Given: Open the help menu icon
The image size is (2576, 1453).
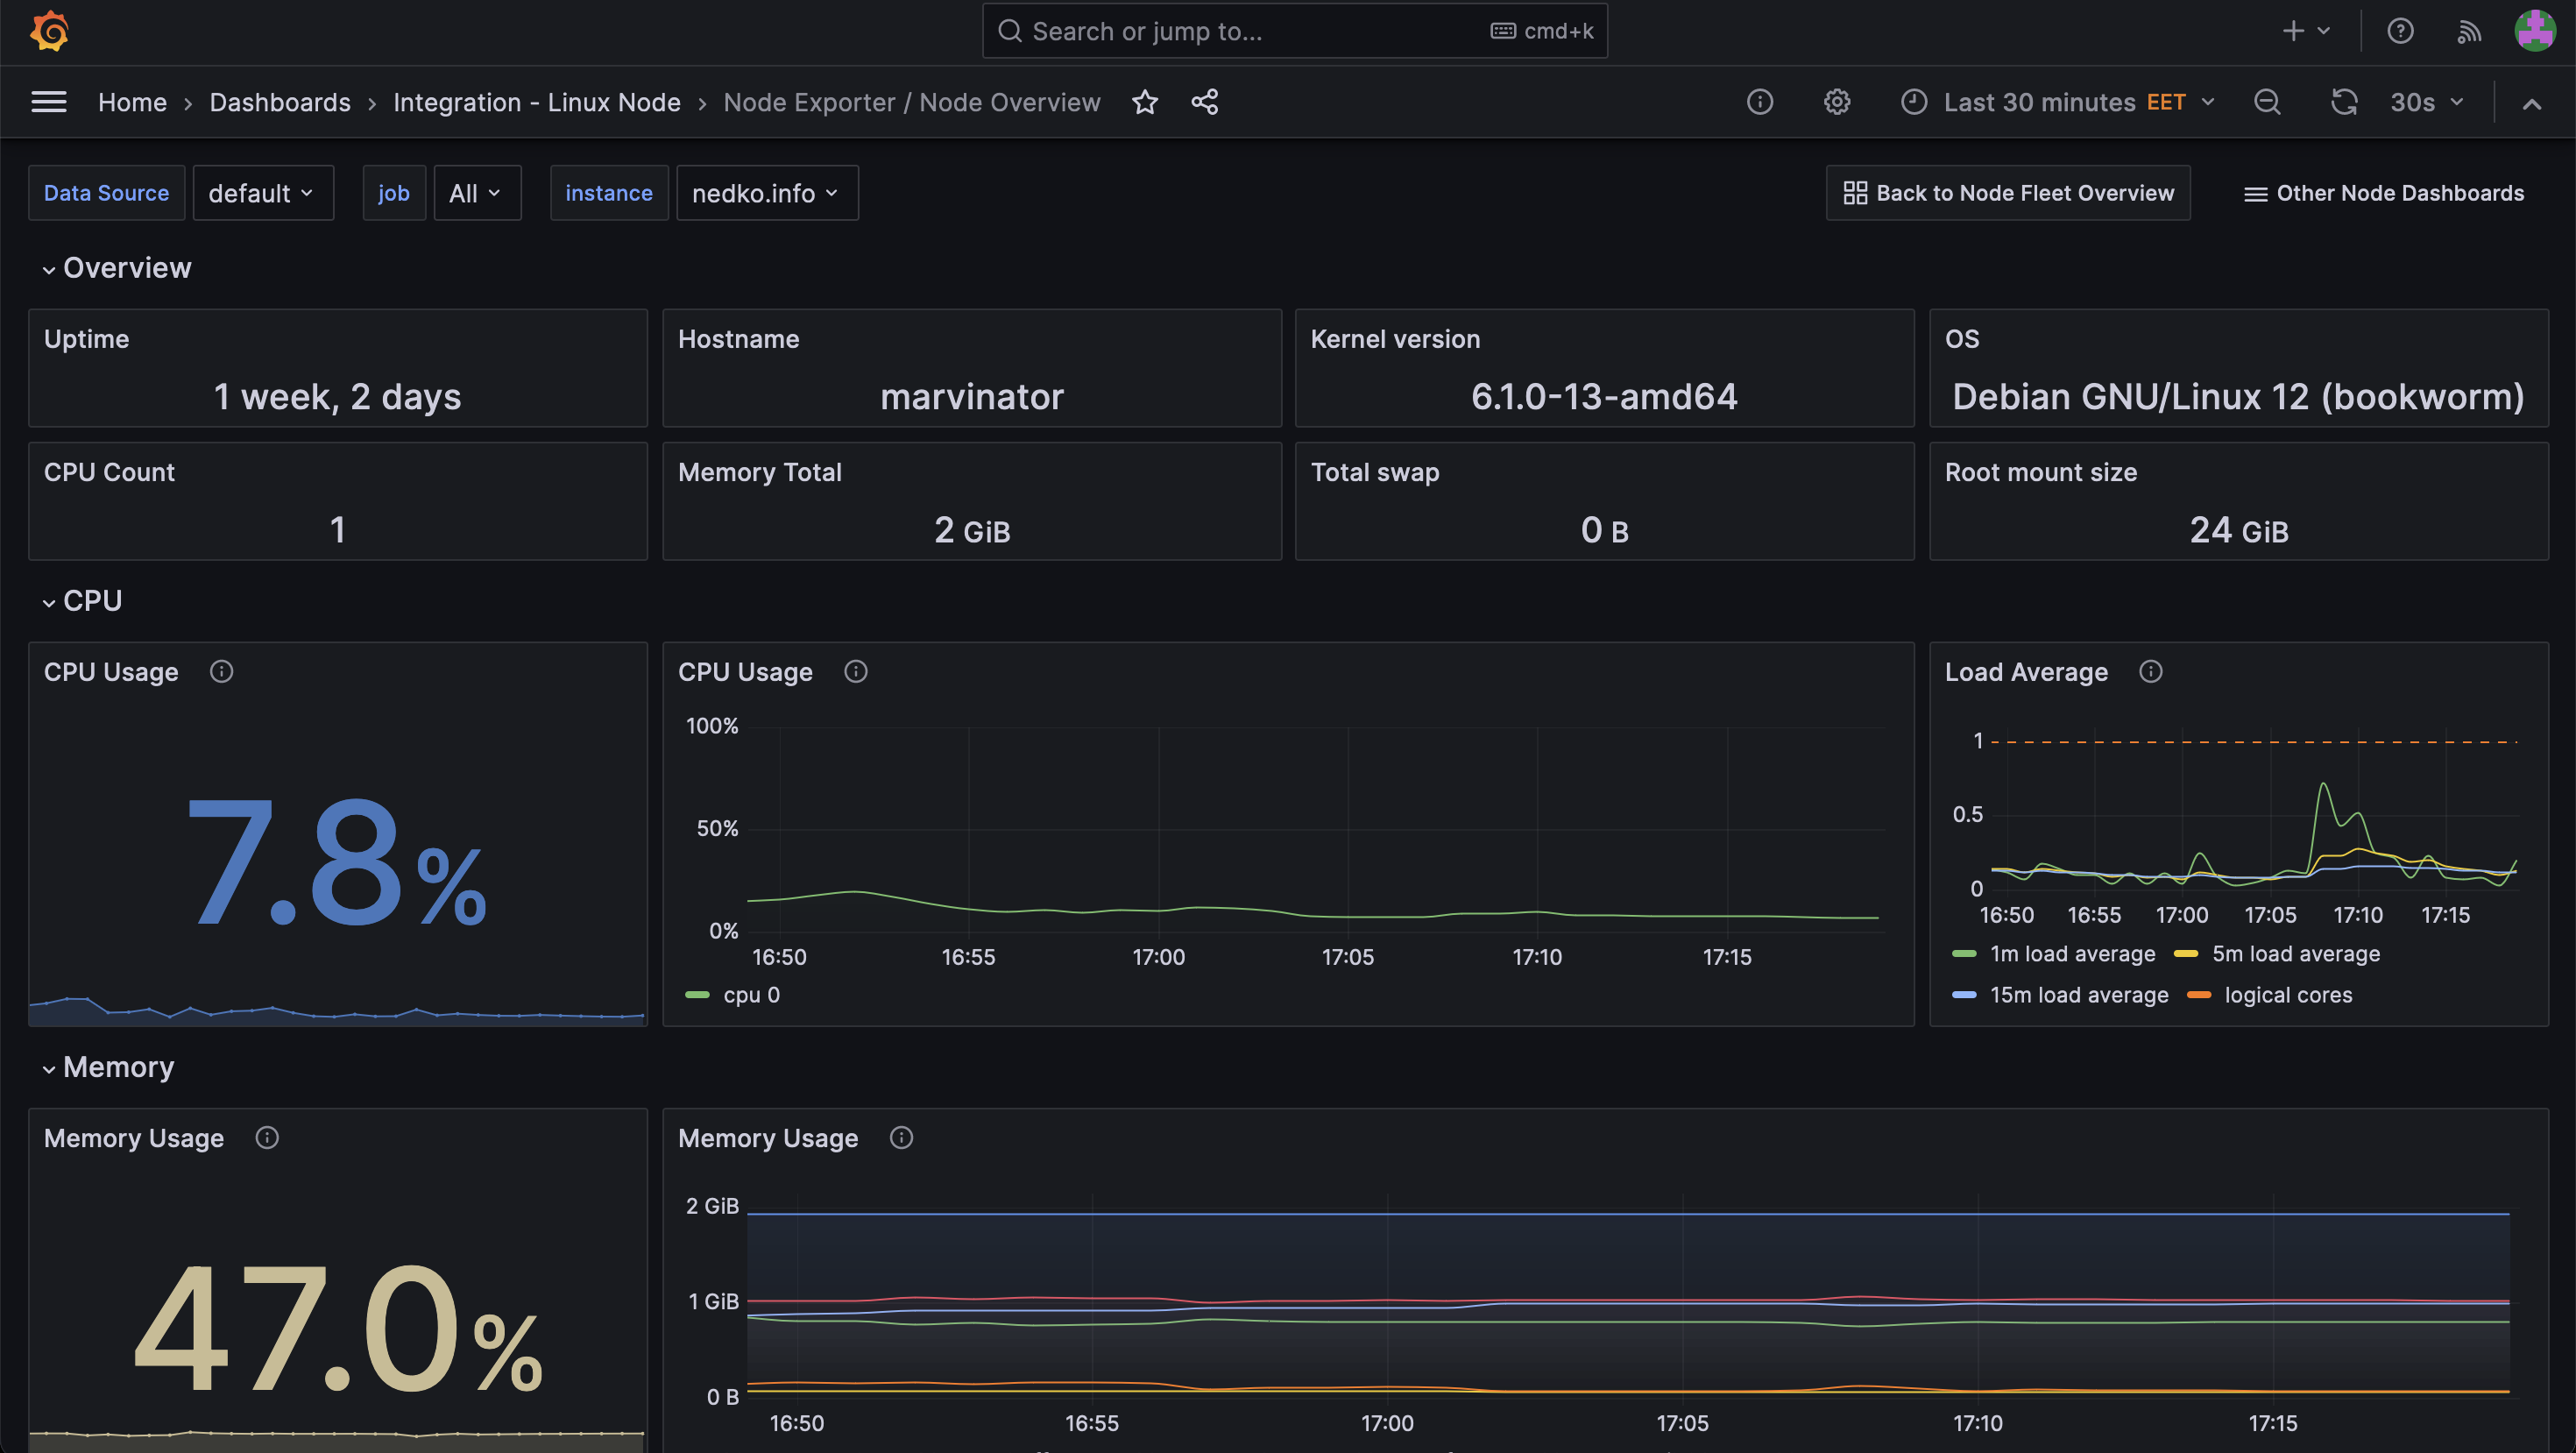Looking at the screenshot, I should [x=2400, y=31].
